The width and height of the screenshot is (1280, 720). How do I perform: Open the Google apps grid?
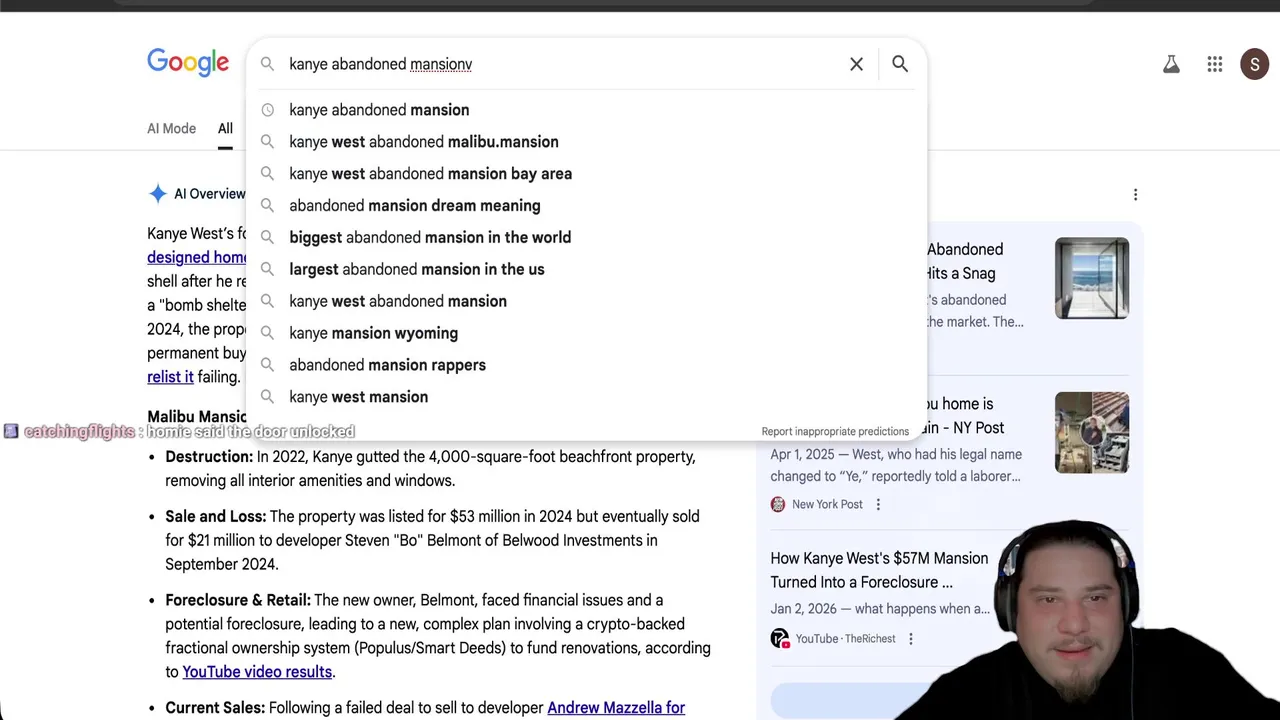click(x=1215, y=65)
